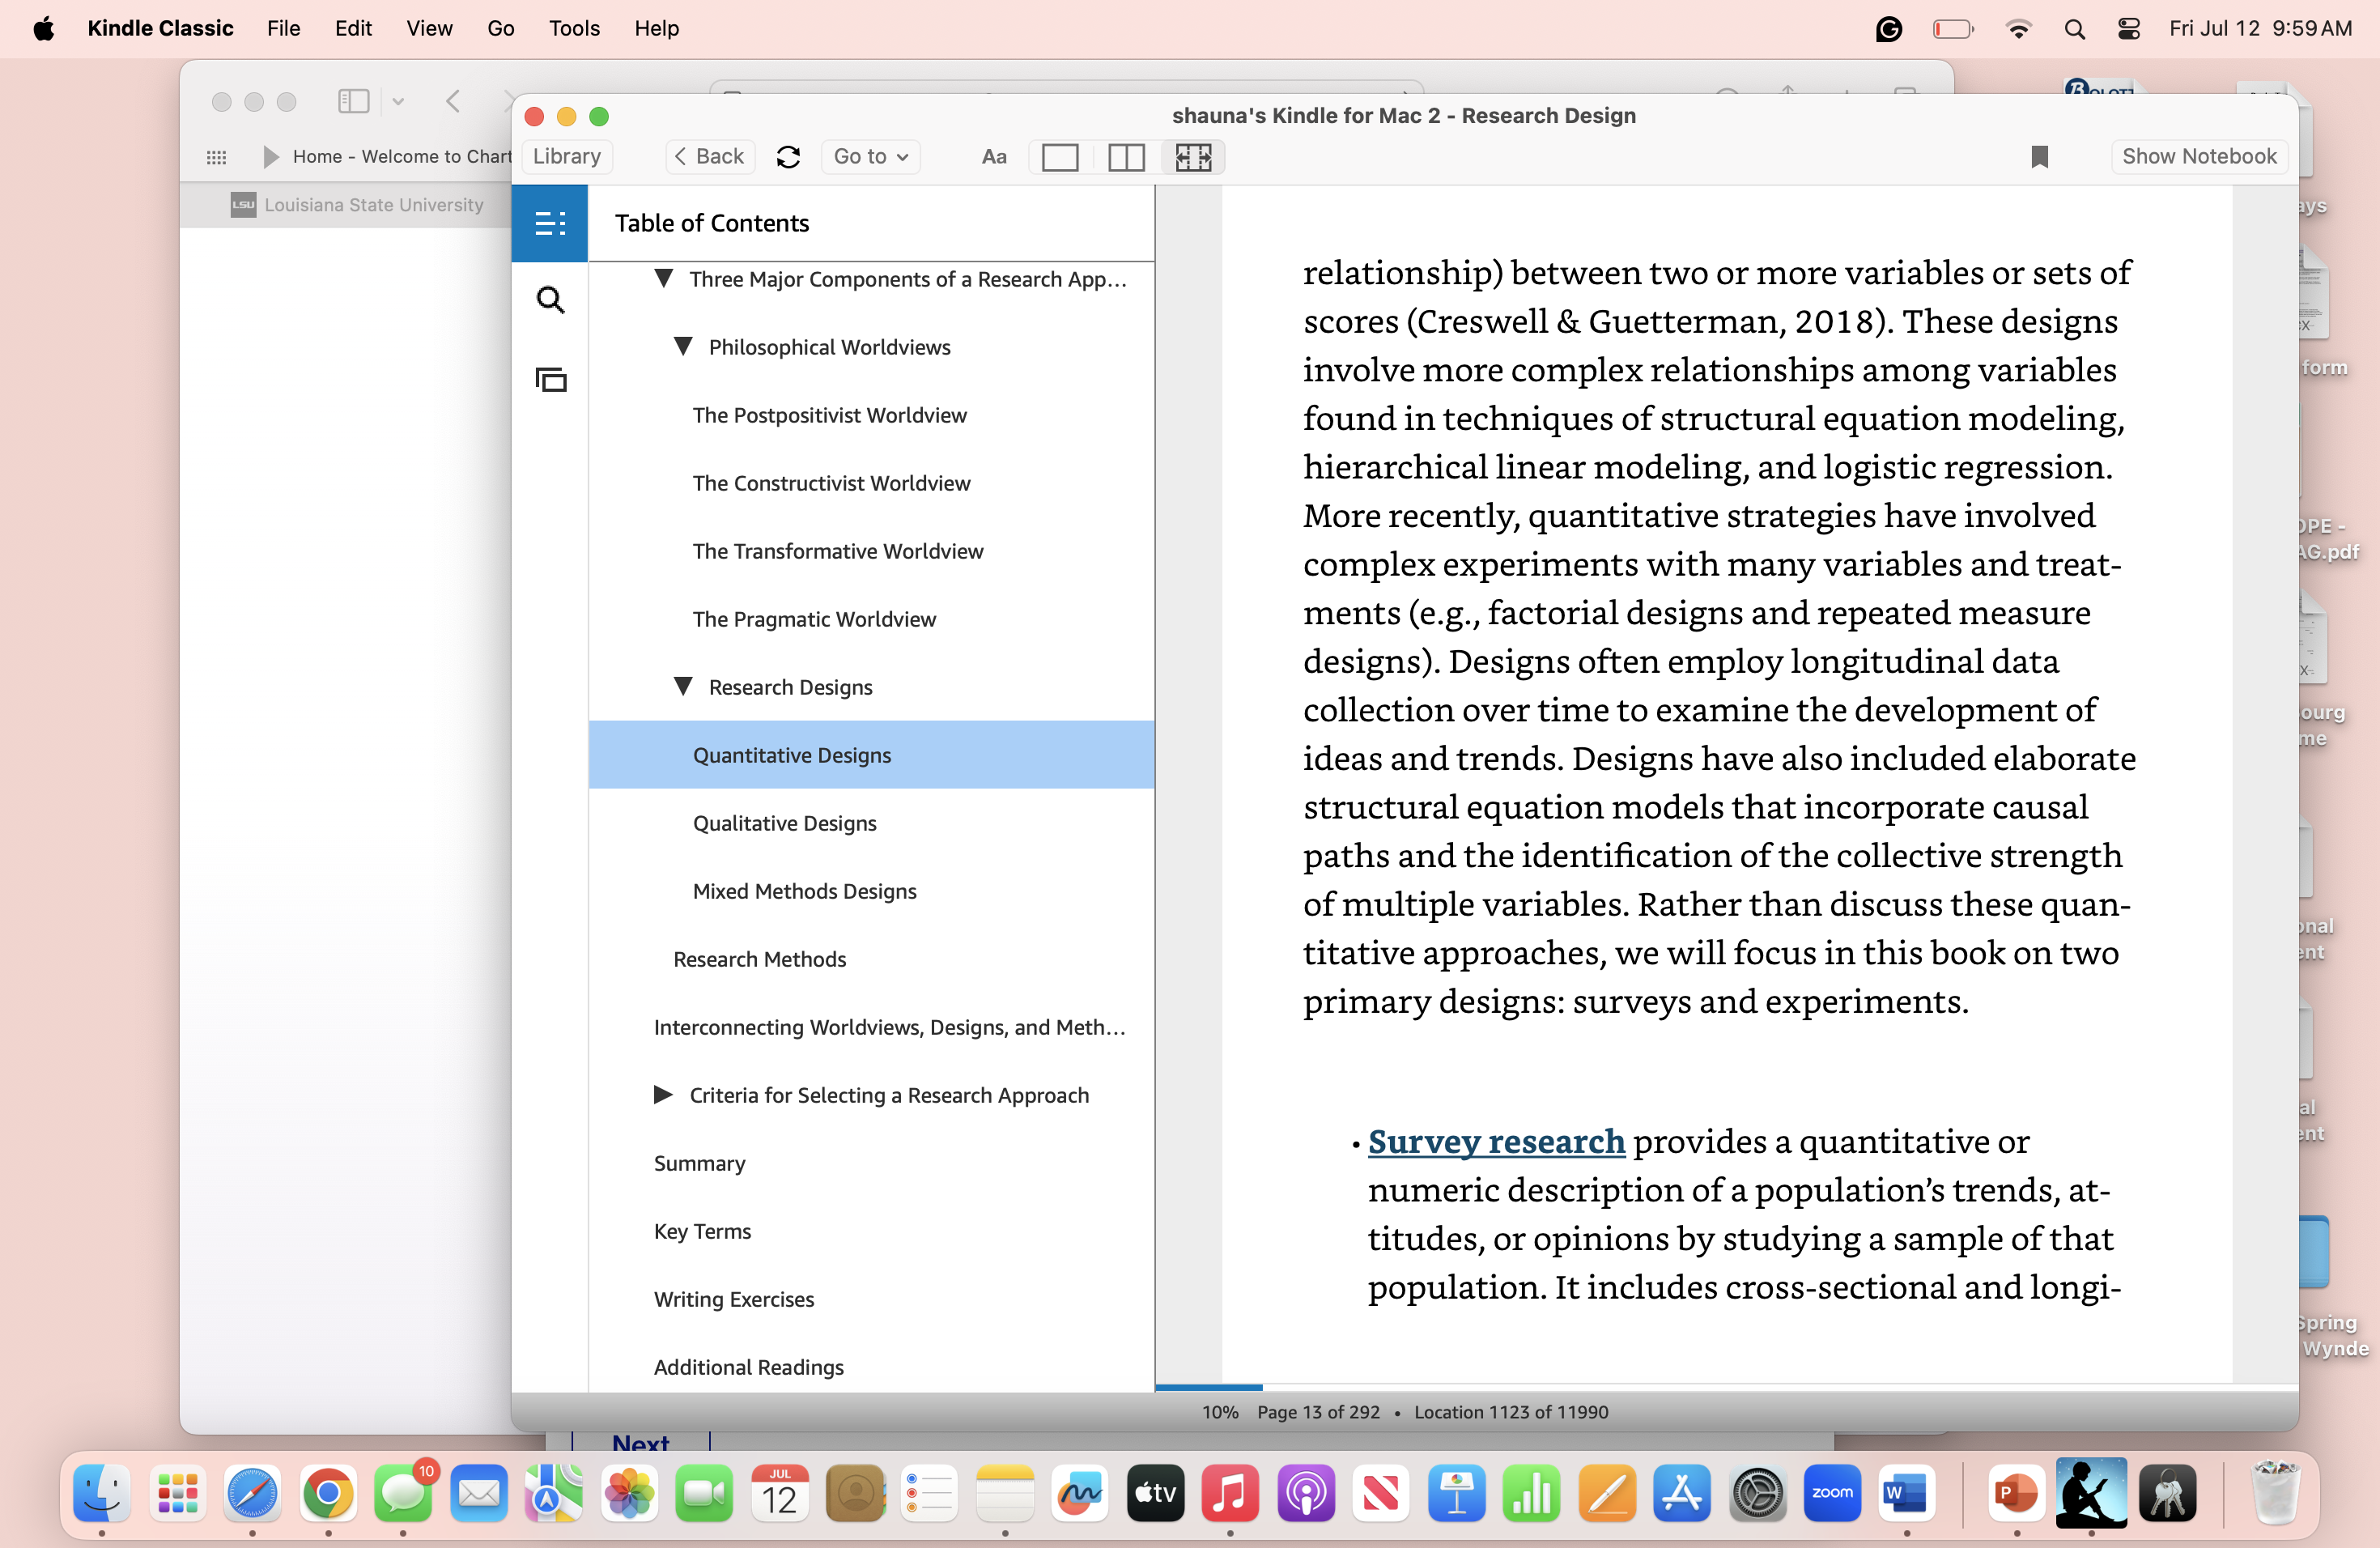Switch to two column page view
The width and height of the screenshot is (2380, 1548).
point(1126,157)
